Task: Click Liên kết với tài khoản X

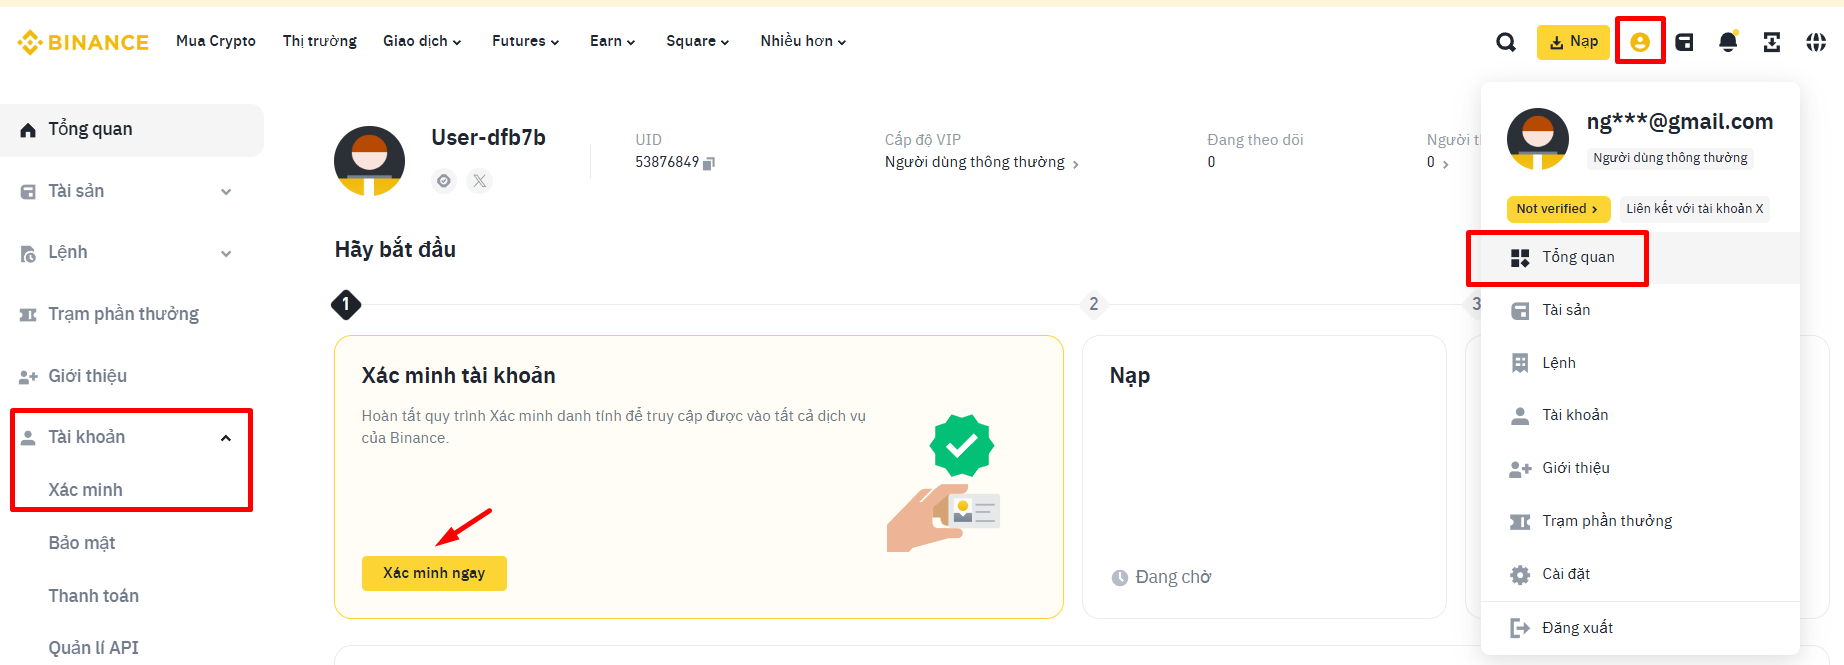Action: coord(1695,209)
